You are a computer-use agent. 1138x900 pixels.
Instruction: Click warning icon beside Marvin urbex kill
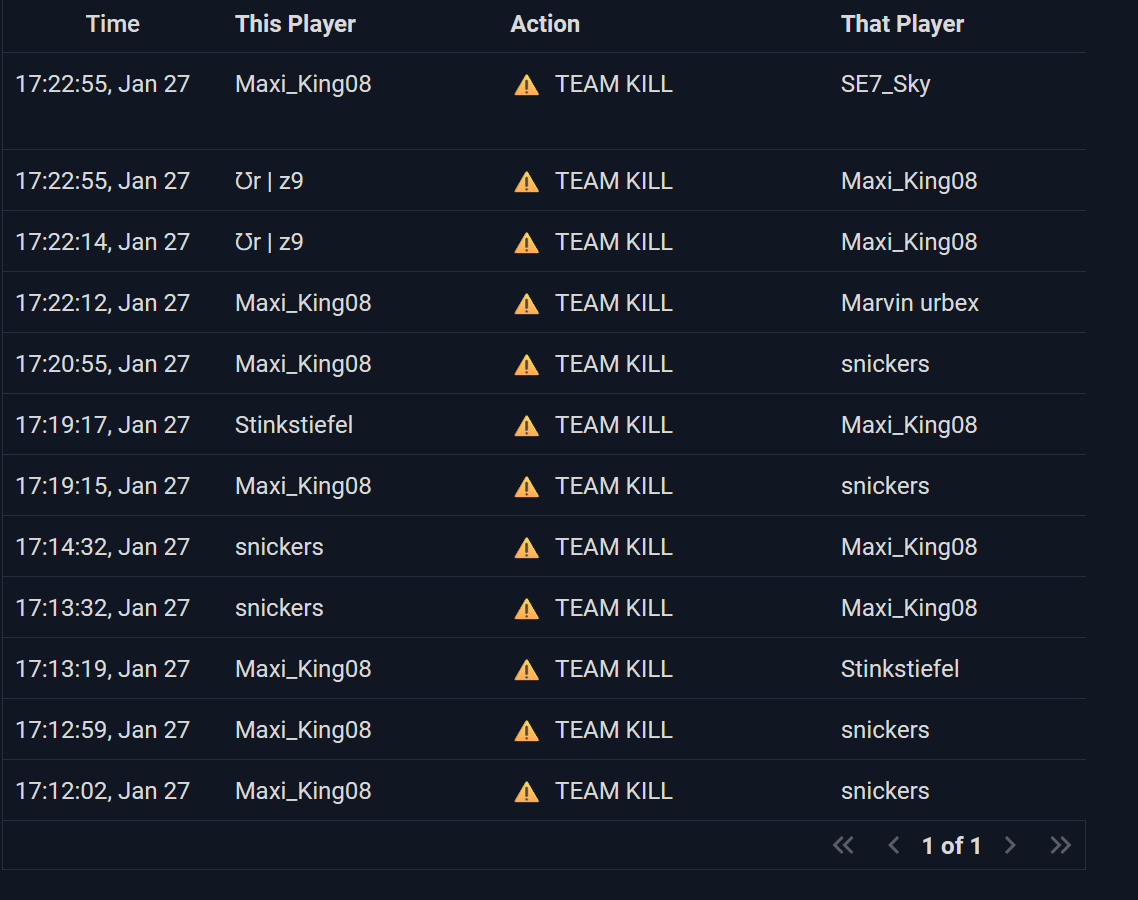(x=526, y=304)
